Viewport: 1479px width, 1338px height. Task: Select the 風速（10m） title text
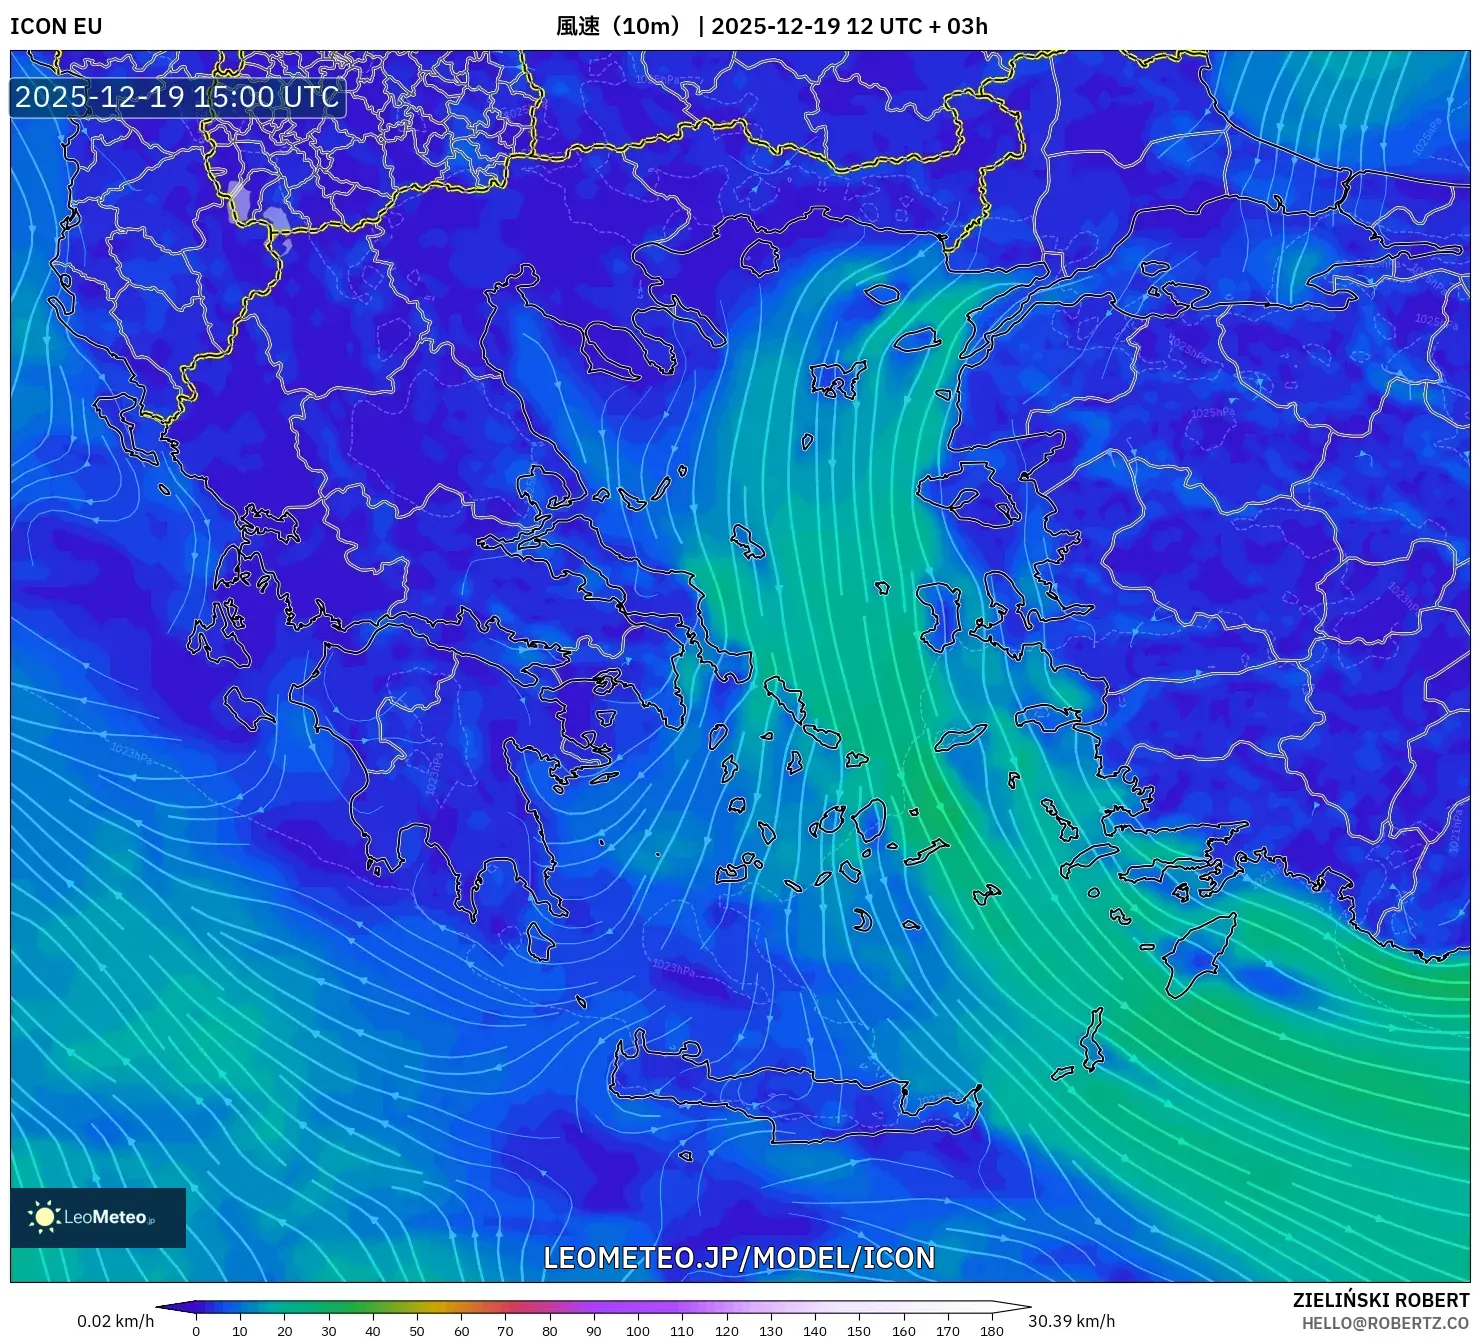(x=618, y=26)
